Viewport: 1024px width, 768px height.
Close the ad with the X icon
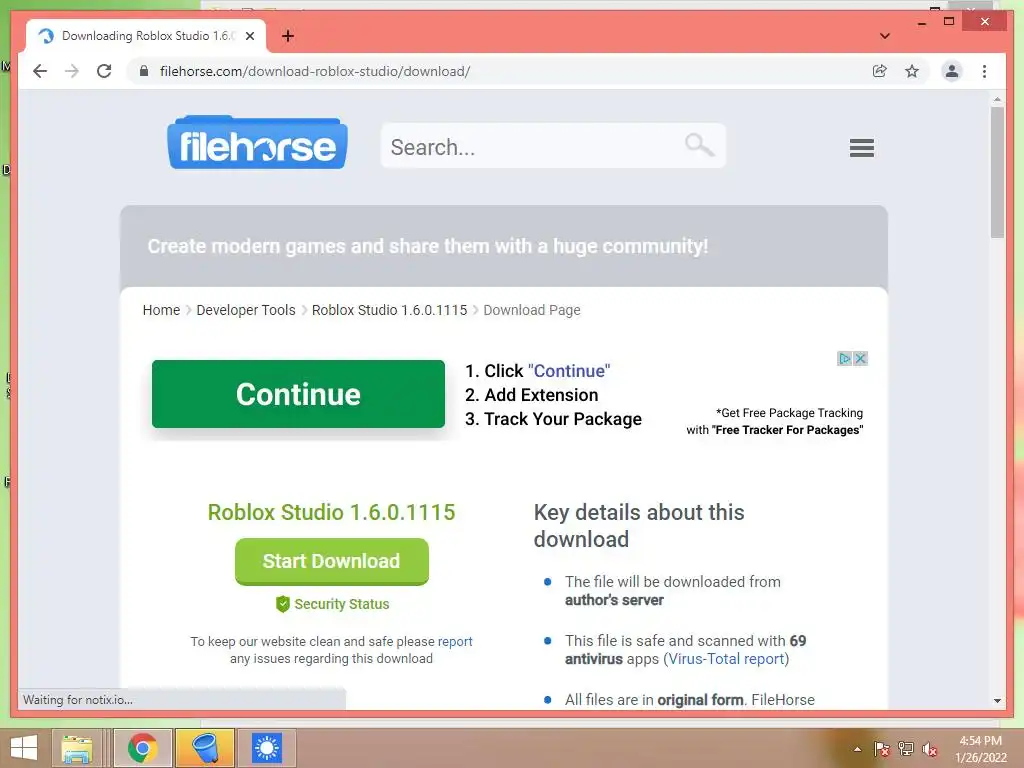[861, 359]
